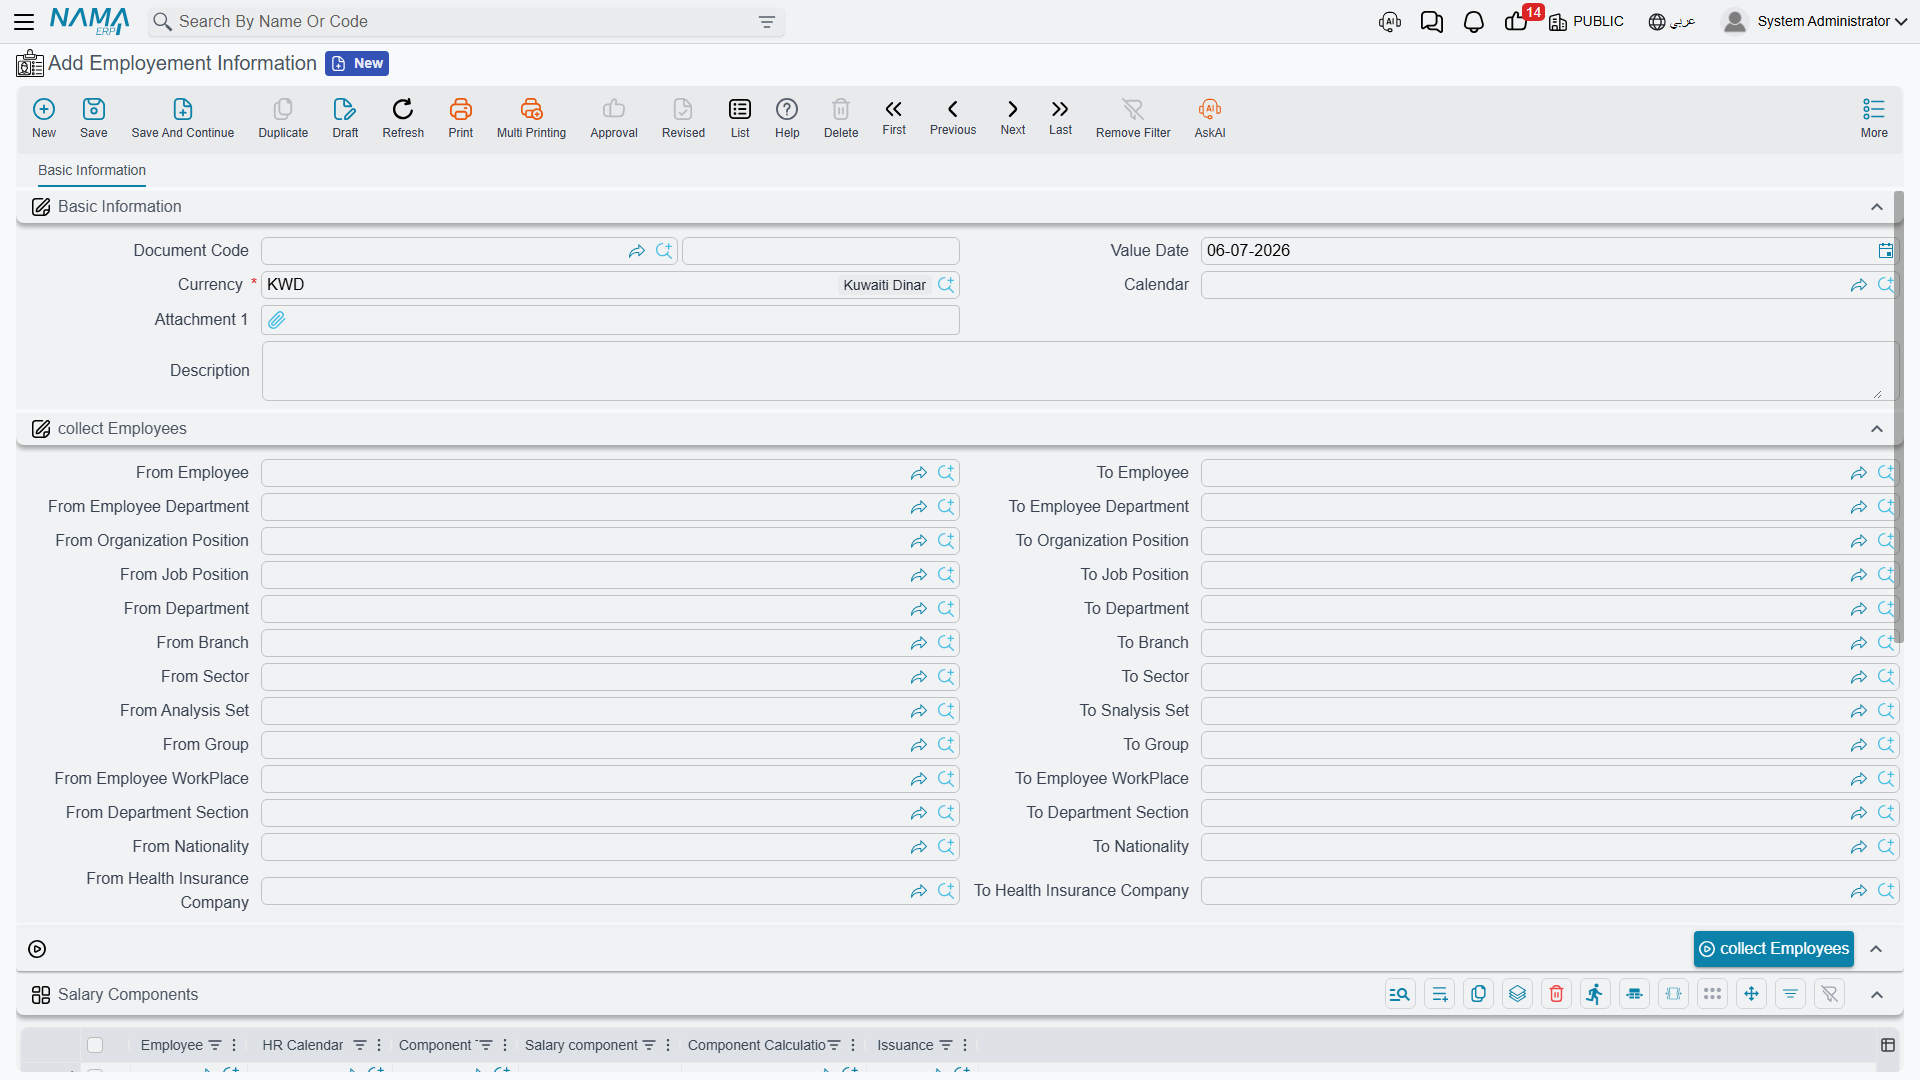Sort by the Issuance column header
The height and width of the screenshot is (1080, 1920).
[x=905, y=1045]
